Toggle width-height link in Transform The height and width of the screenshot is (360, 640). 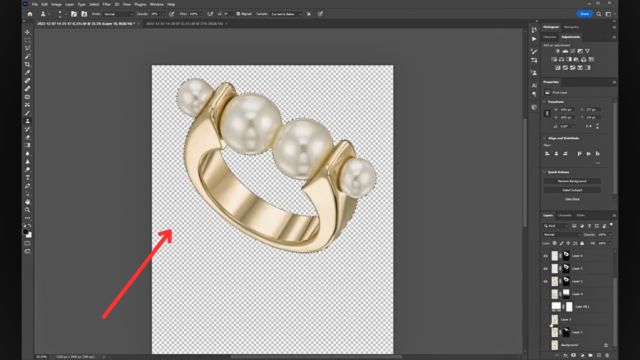(x=547, y=113)
